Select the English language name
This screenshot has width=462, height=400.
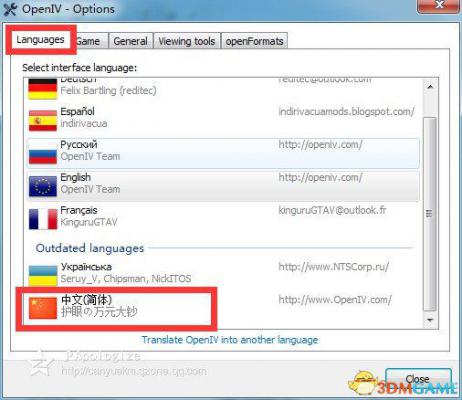[x=75, y=177]
